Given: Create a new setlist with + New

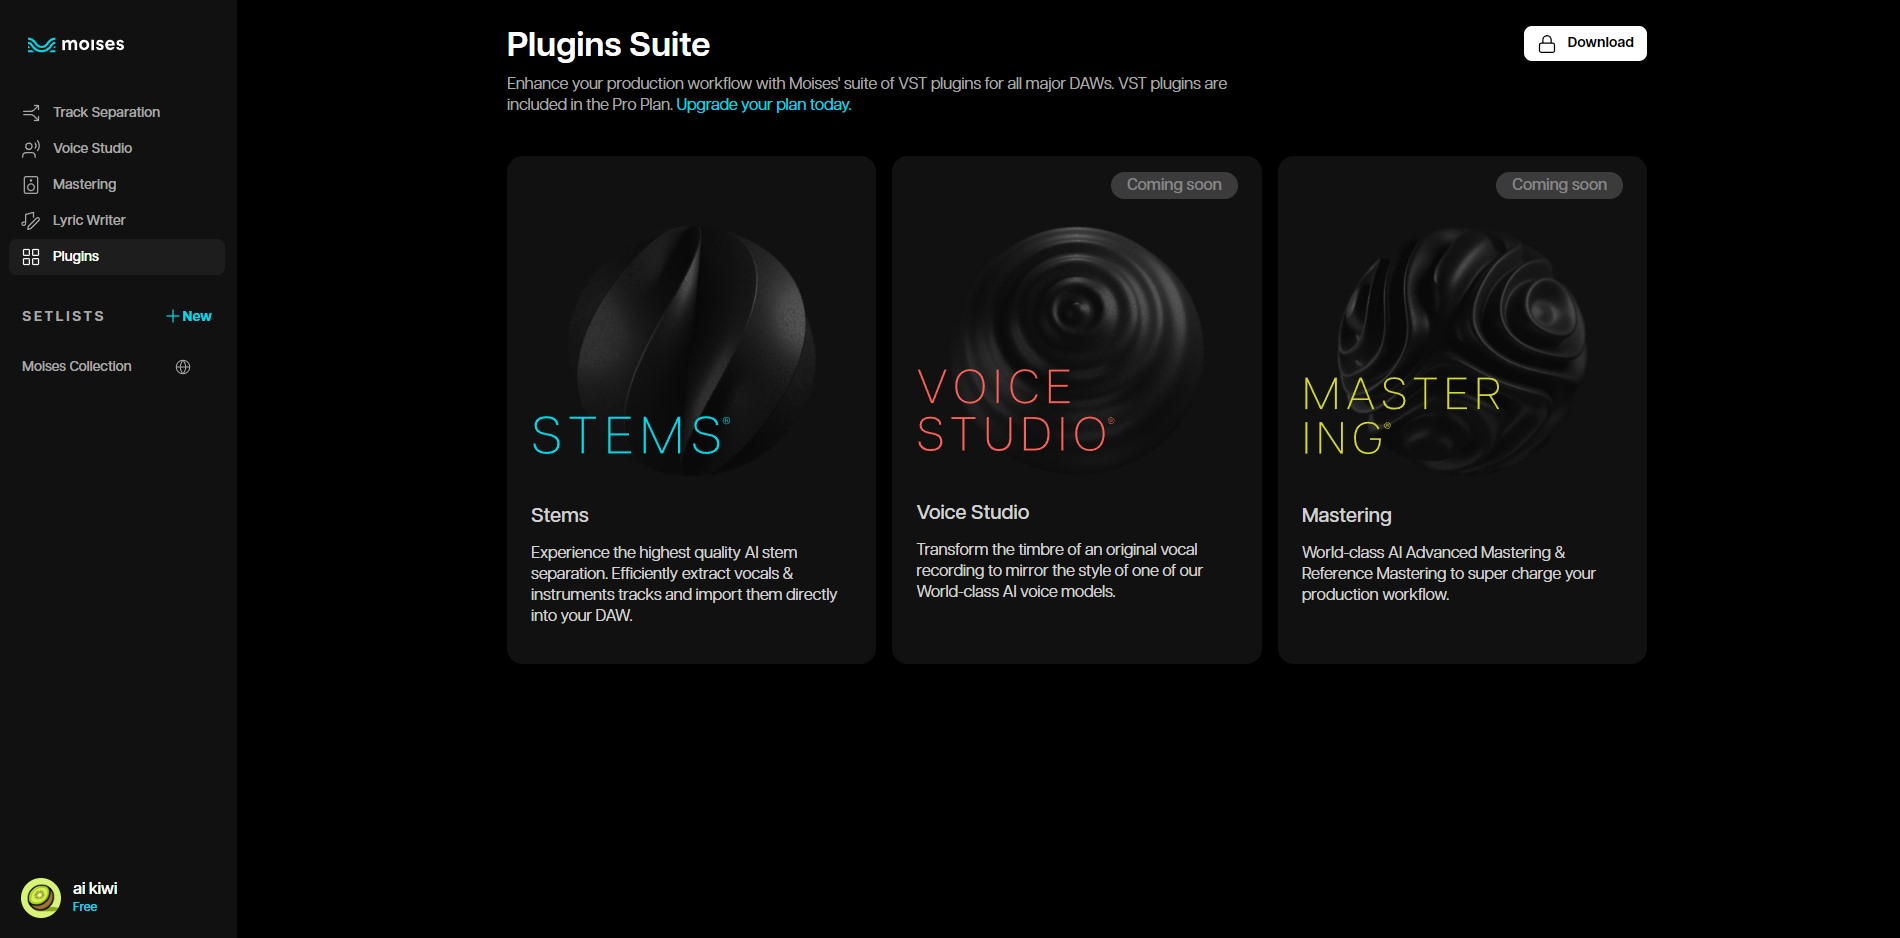Looking at the screenshot, I should pyautogui.click(x=189, y=316).
